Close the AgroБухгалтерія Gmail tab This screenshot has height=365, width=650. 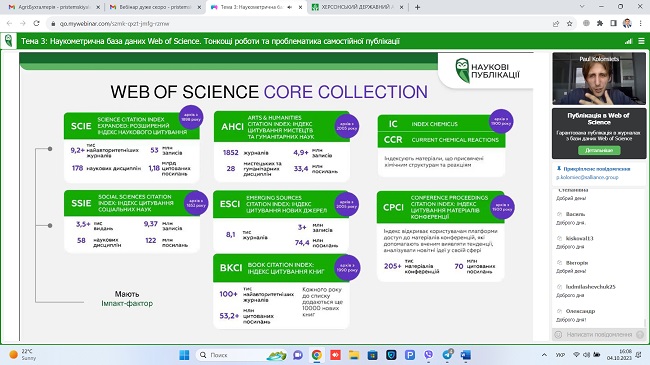98,7
